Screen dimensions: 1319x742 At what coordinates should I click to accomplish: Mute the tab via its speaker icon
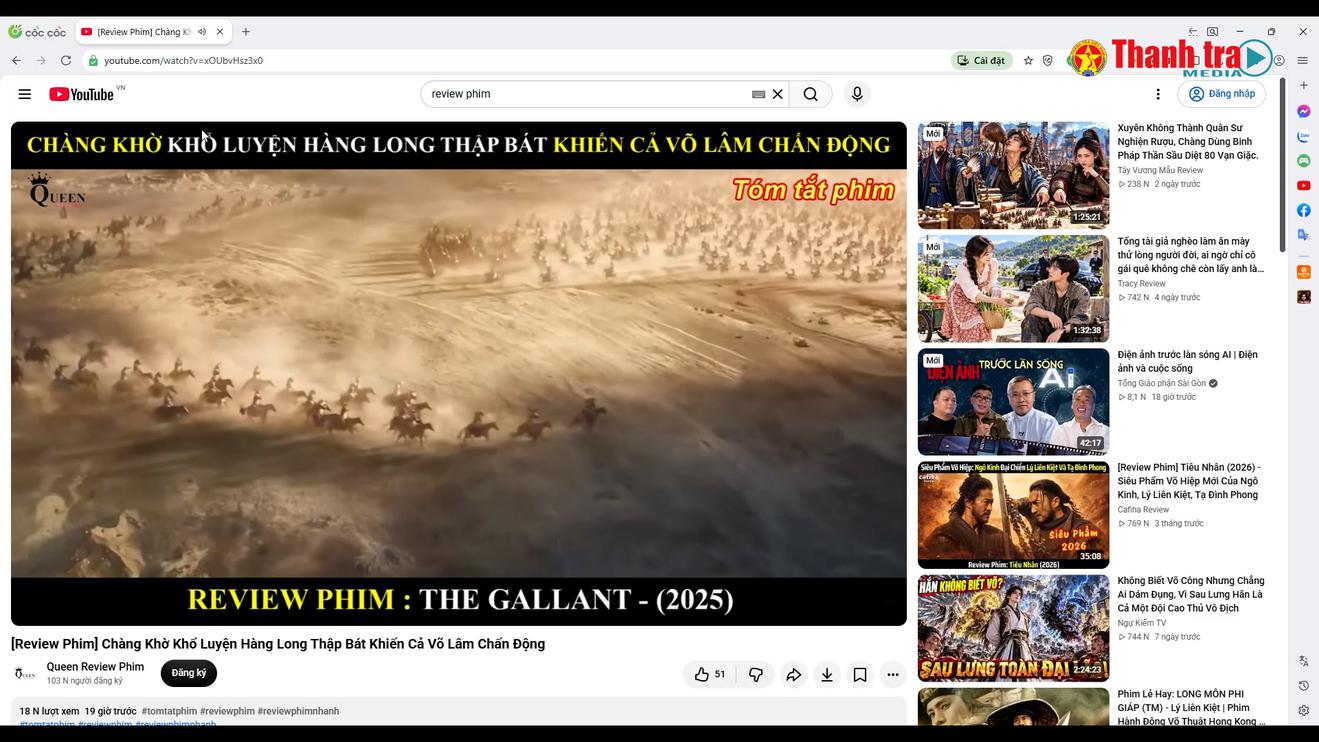click(x=202, y=32)
